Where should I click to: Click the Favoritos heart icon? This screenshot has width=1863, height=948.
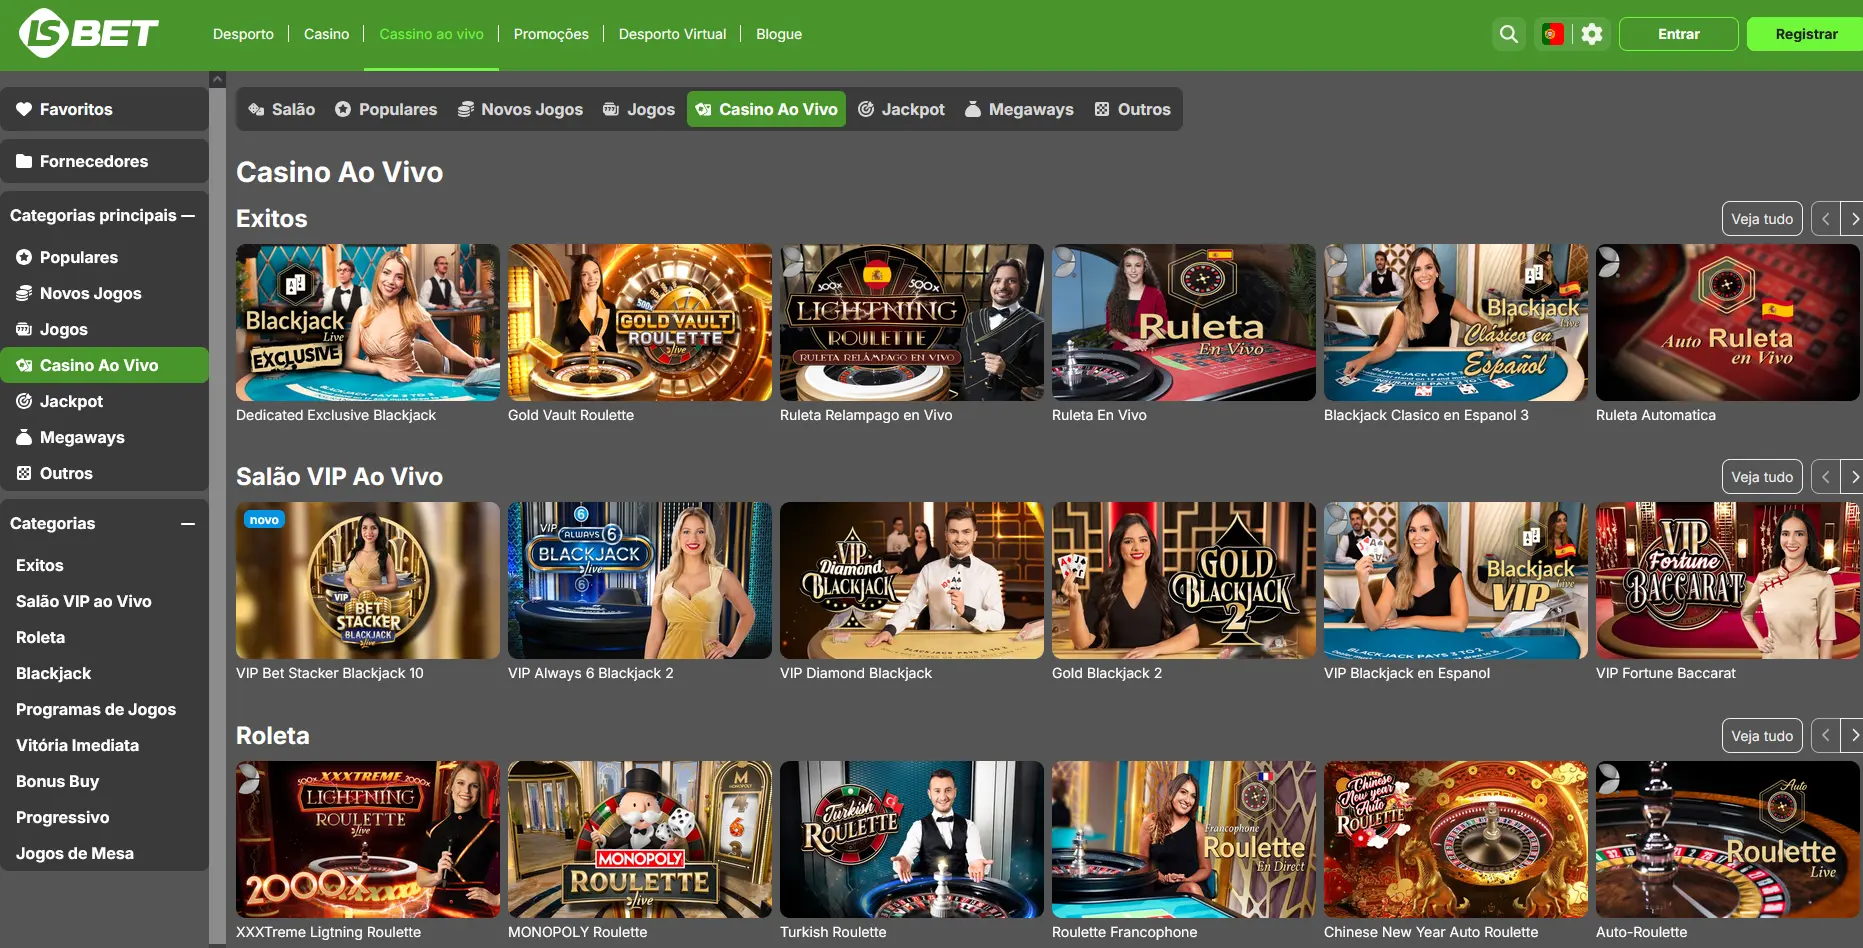pyautogui.click(x=24, y=109)
